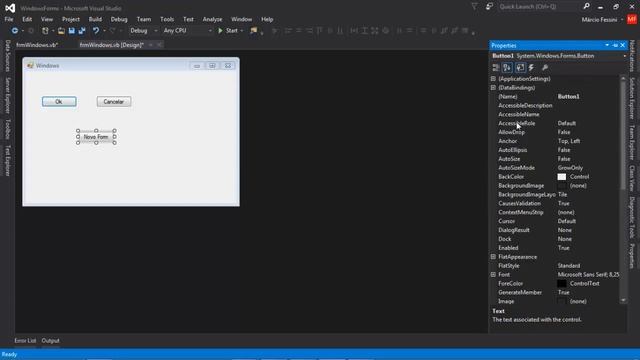Viewport: 640px width, 360px height.
Task: Click the Quick Launch search field
Action: point(539,7)
